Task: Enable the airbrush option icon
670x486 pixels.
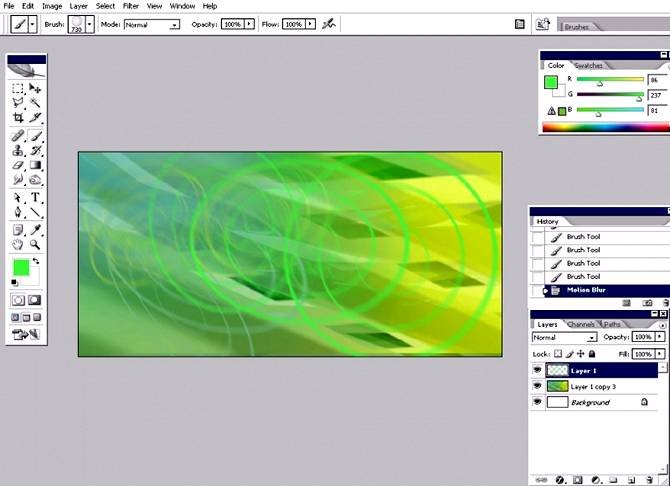Action: click(329, 23)
